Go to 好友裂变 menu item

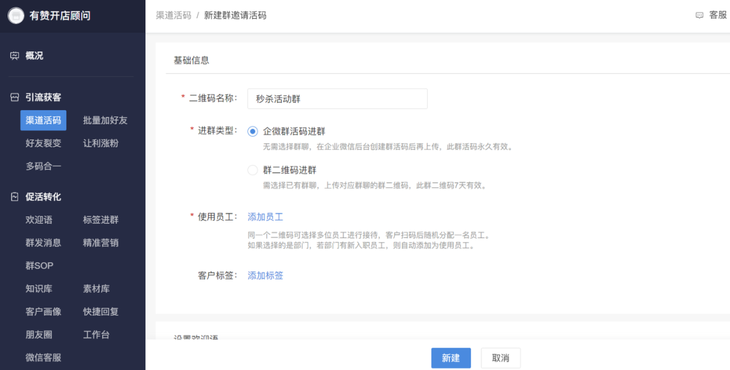tap(43, 143)
